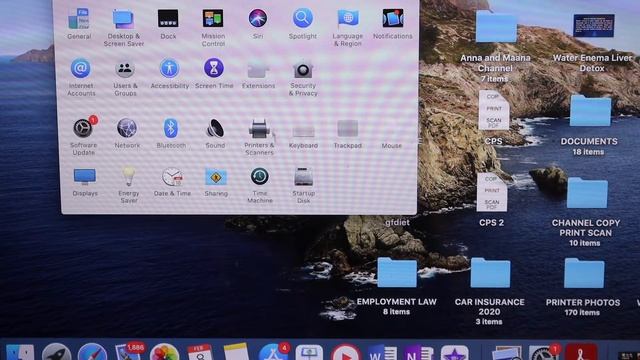640x360 pixels.
Task: Open Printers & Scanners preferences
Action: [259, 129]
